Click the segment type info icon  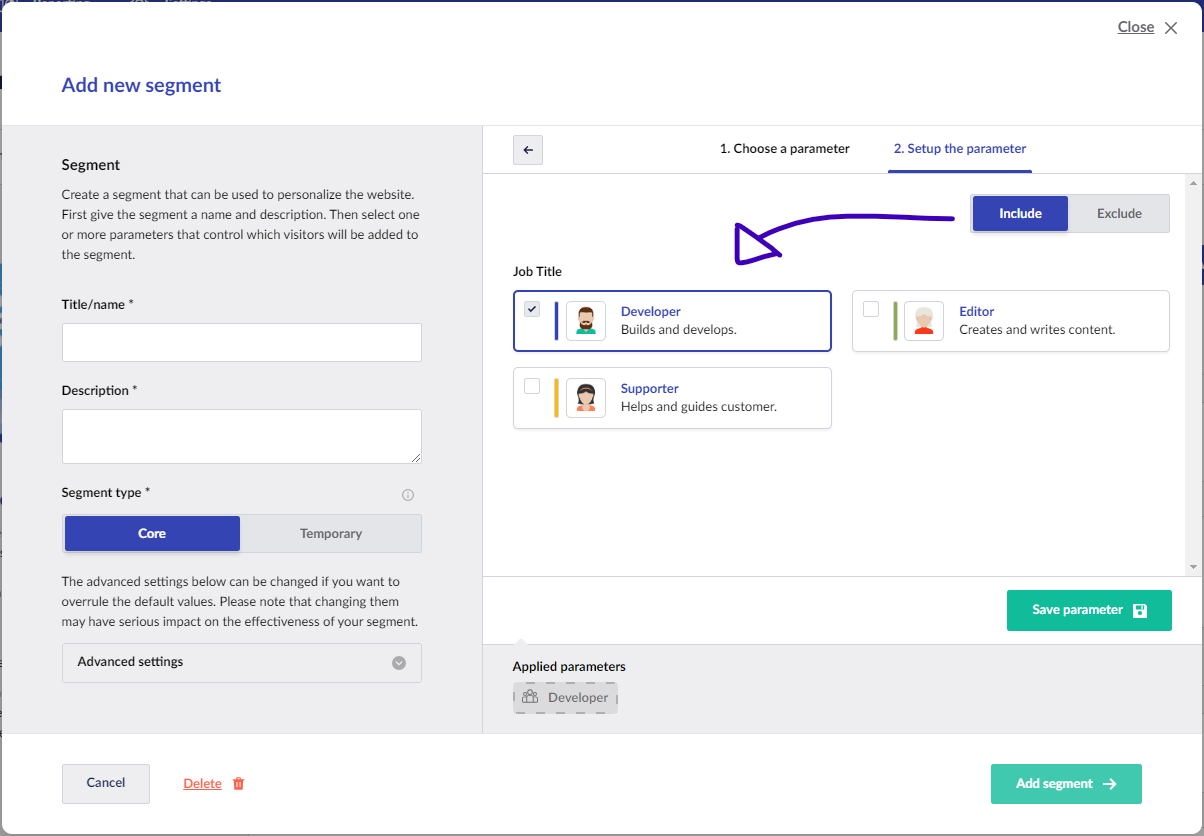point(408,495)
